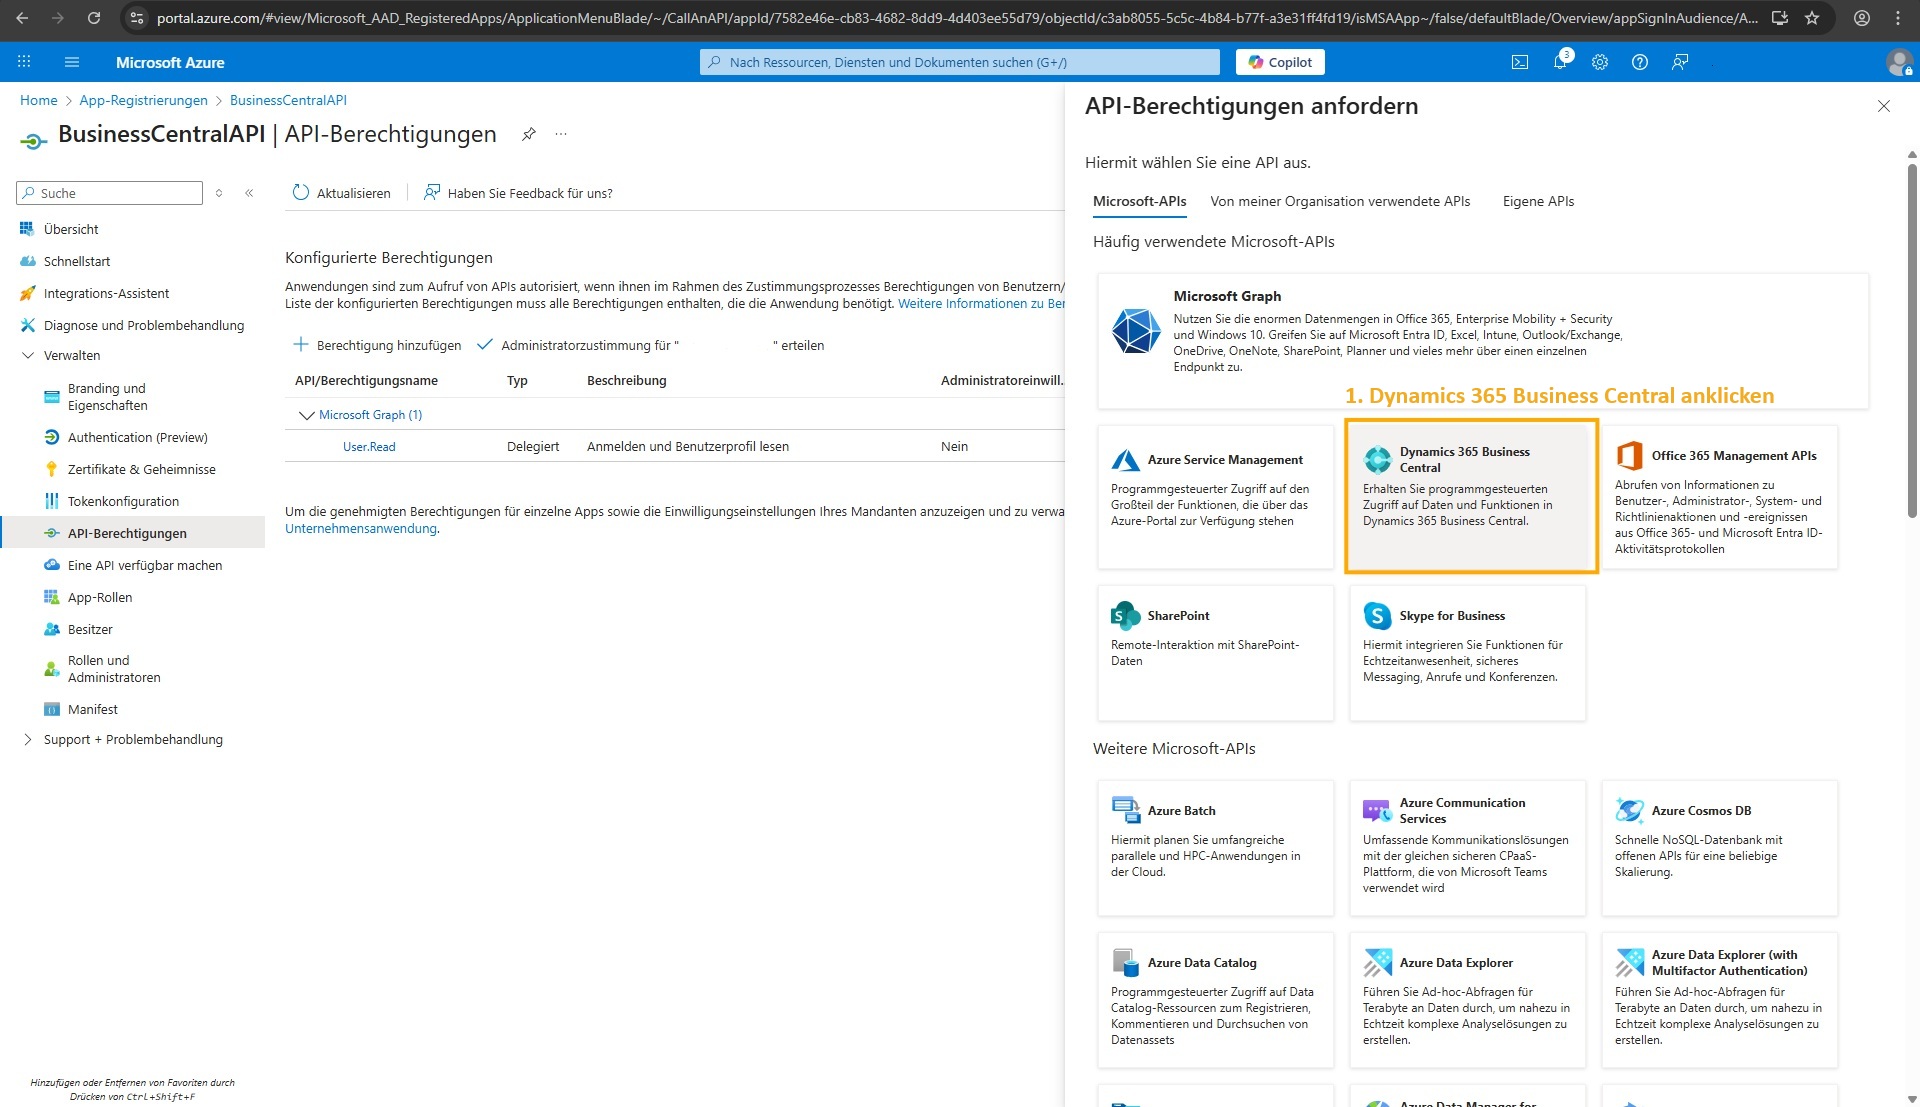Expand Support + Problembehandlung section

click(x=28, y=739)
